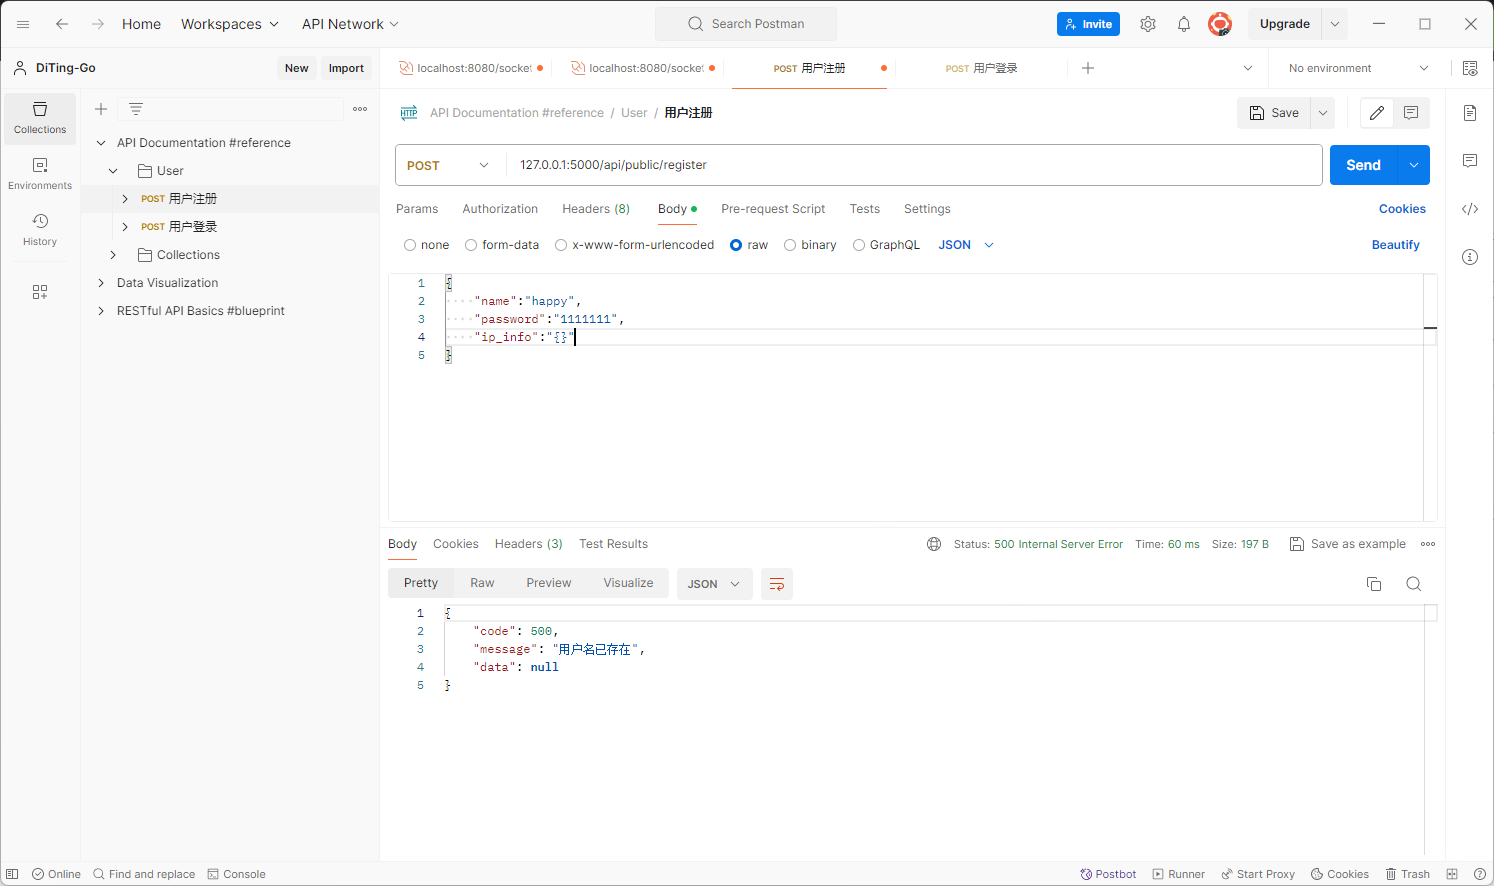Image resolution: width=1494 pixels, height=886 pixels.
Task: Open the POST method dropdown
Action: (449, 165)
